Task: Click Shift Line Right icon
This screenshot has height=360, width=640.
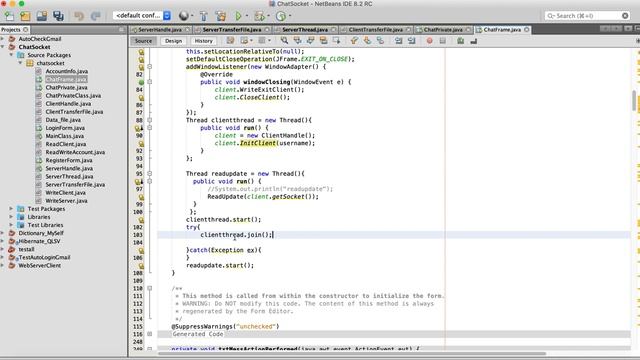Action: pos(411,41)
